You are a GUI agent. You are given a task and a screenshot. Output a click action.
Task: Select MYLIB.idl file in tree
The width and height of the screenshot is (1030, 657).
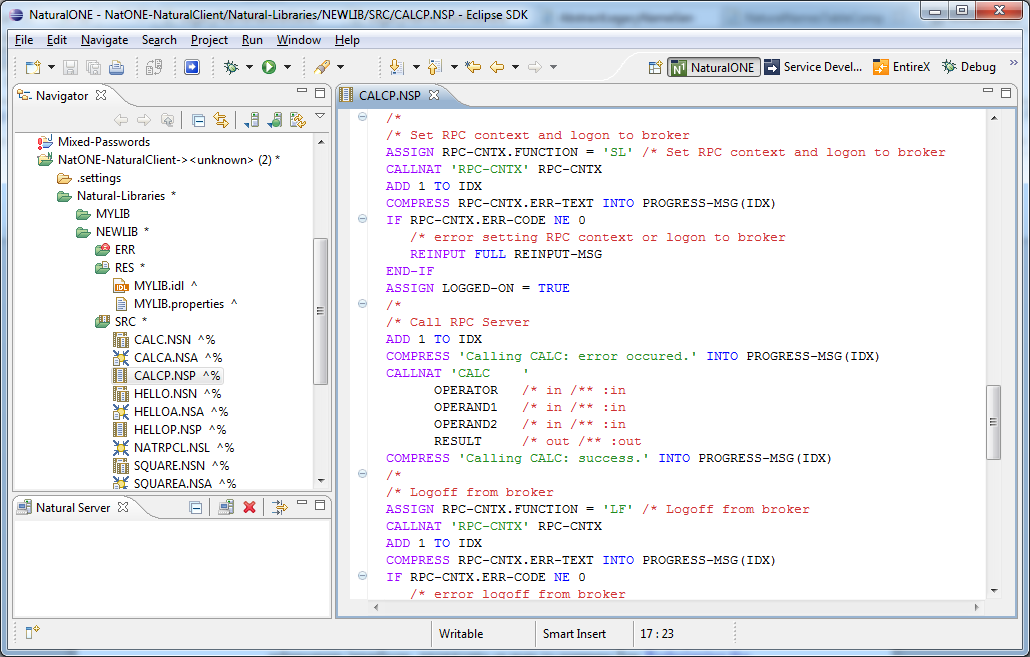(158, 286)
